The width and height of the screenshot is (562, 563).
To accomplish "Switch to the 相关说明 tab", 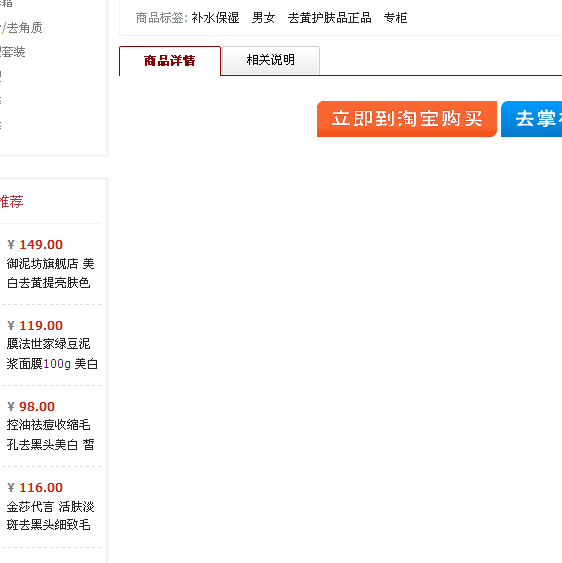I will (x=271, y=60).
